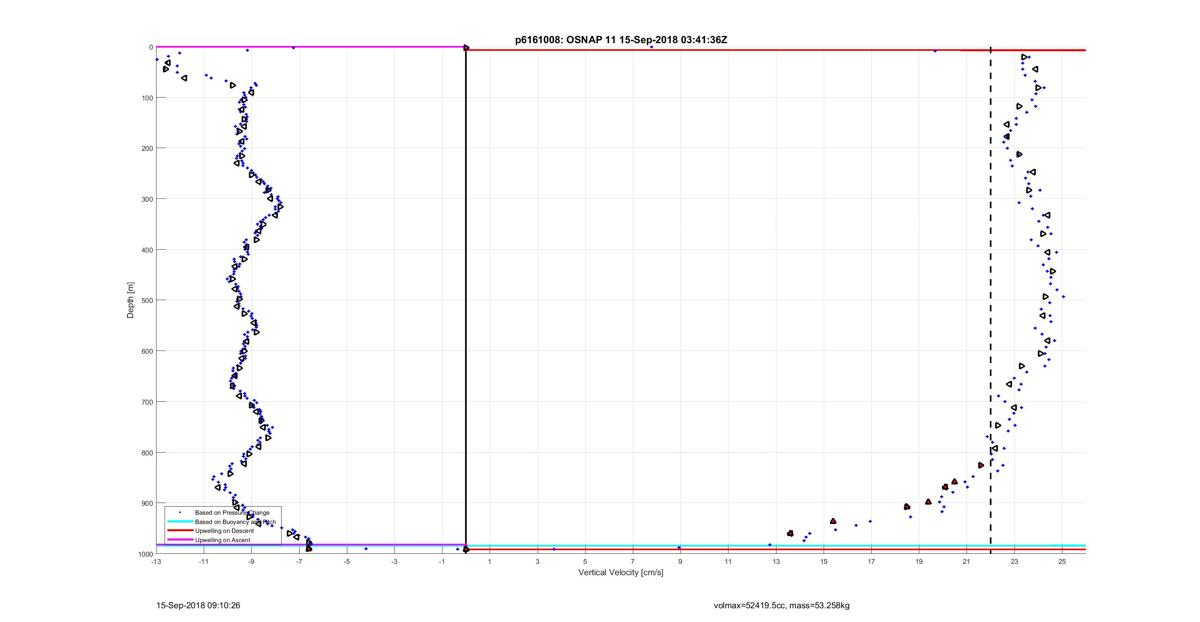Click the velocity axis tick label '13'

[776, 562]
